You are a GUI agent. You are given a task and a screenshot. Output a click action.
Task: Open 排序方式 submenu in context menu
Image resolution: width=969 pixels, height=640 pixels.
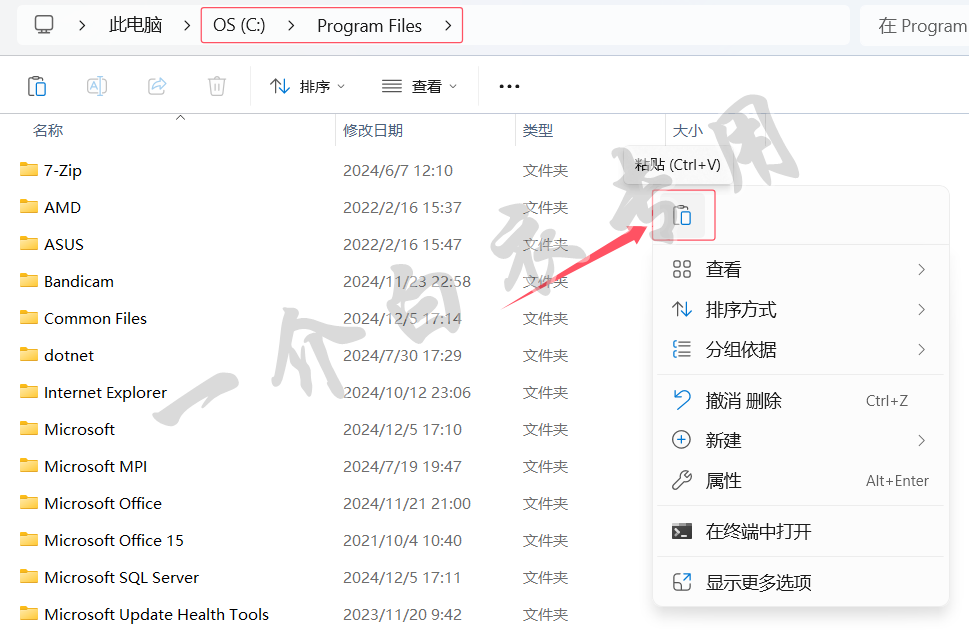click(x=800, y=309)
